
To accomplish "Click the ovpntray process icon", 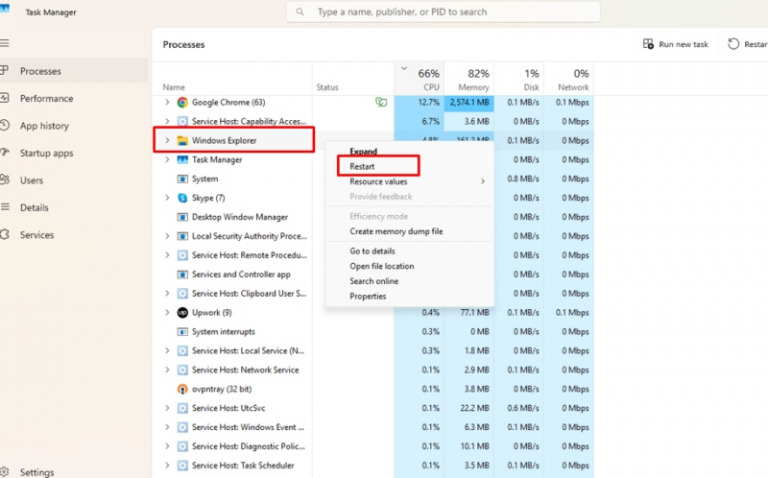I will tap(182, 389).
